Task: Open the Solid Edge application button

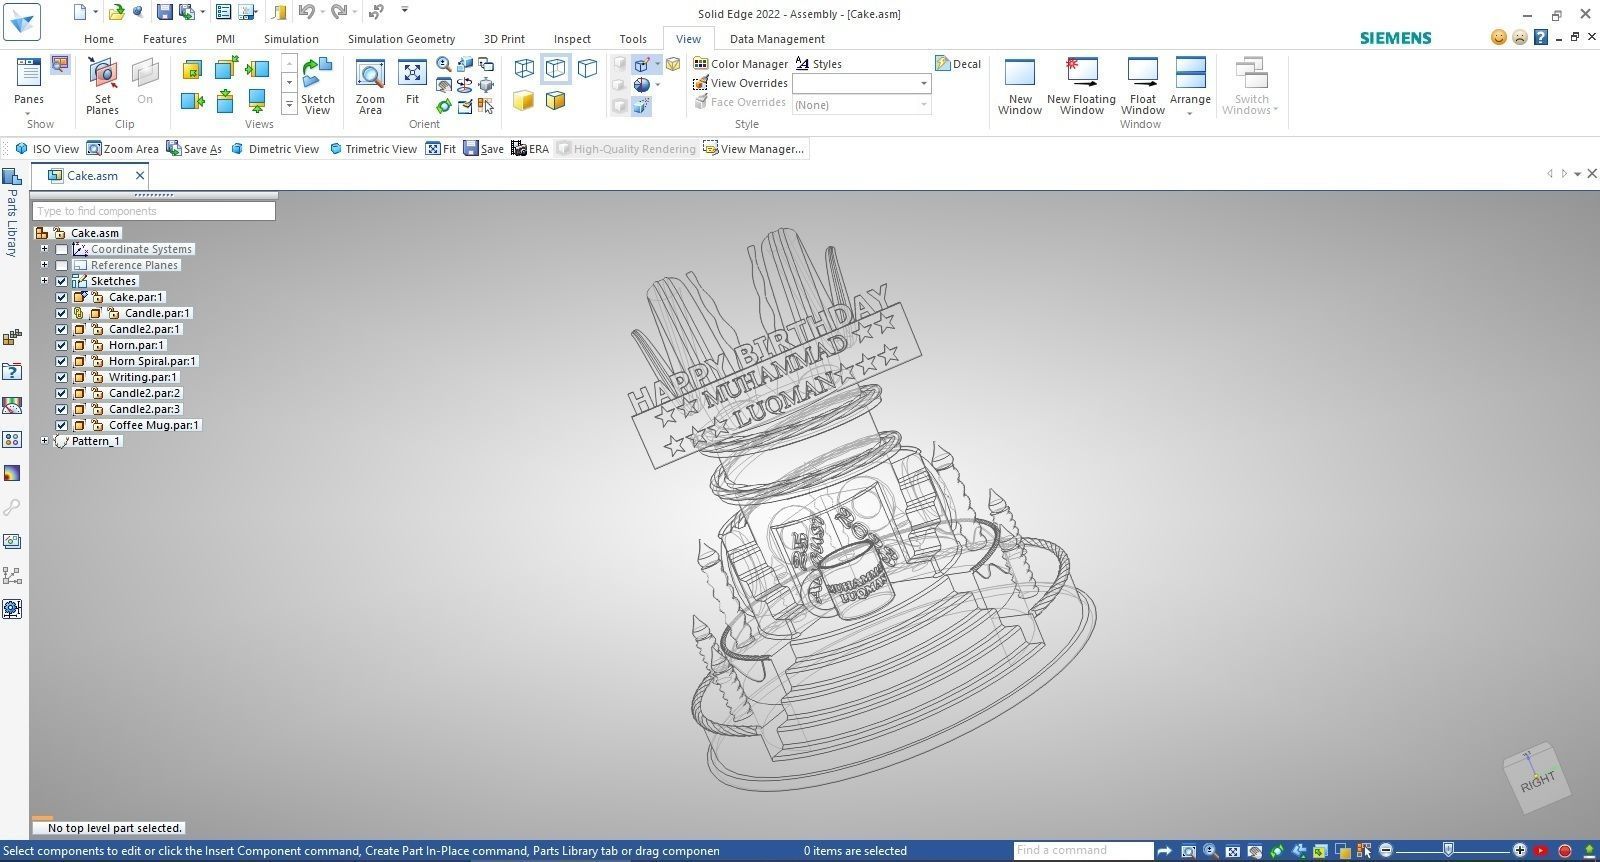Action: [x=22, y=21]
